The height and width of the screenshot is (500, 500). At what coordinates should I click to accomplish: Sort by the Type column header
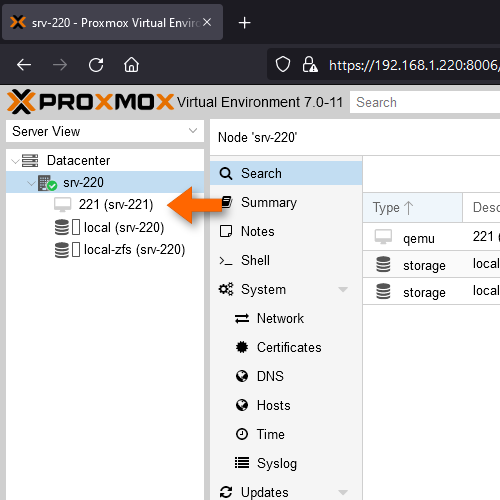pyautogui.click(x=412, y=207)
